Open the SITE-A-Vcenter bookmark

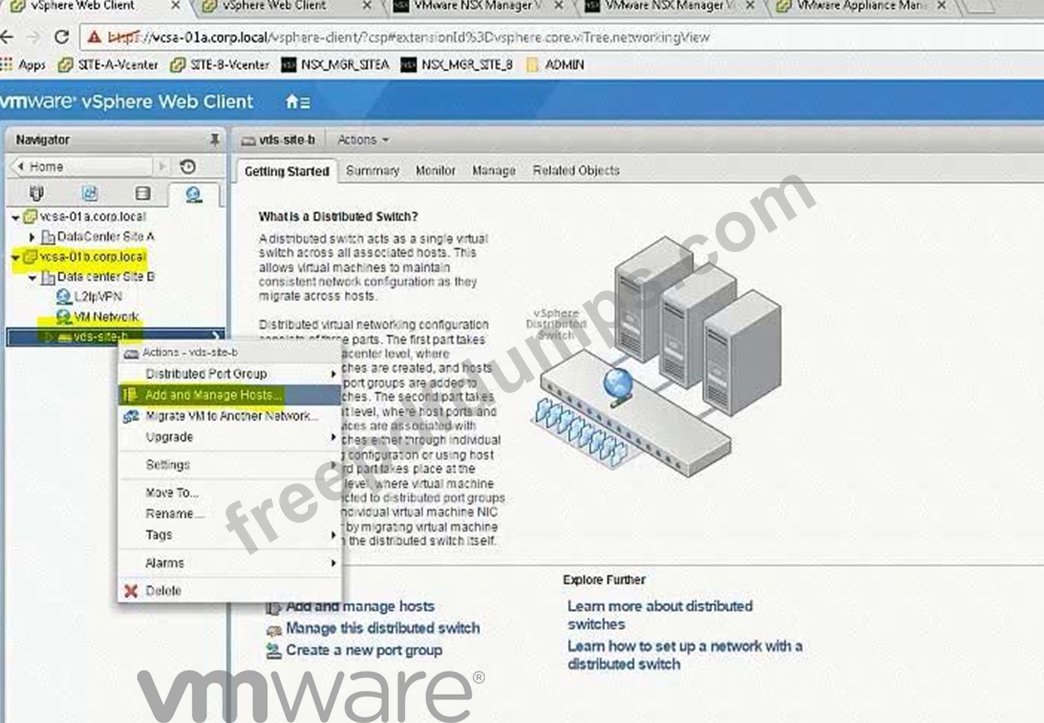[x=109, y=65]
